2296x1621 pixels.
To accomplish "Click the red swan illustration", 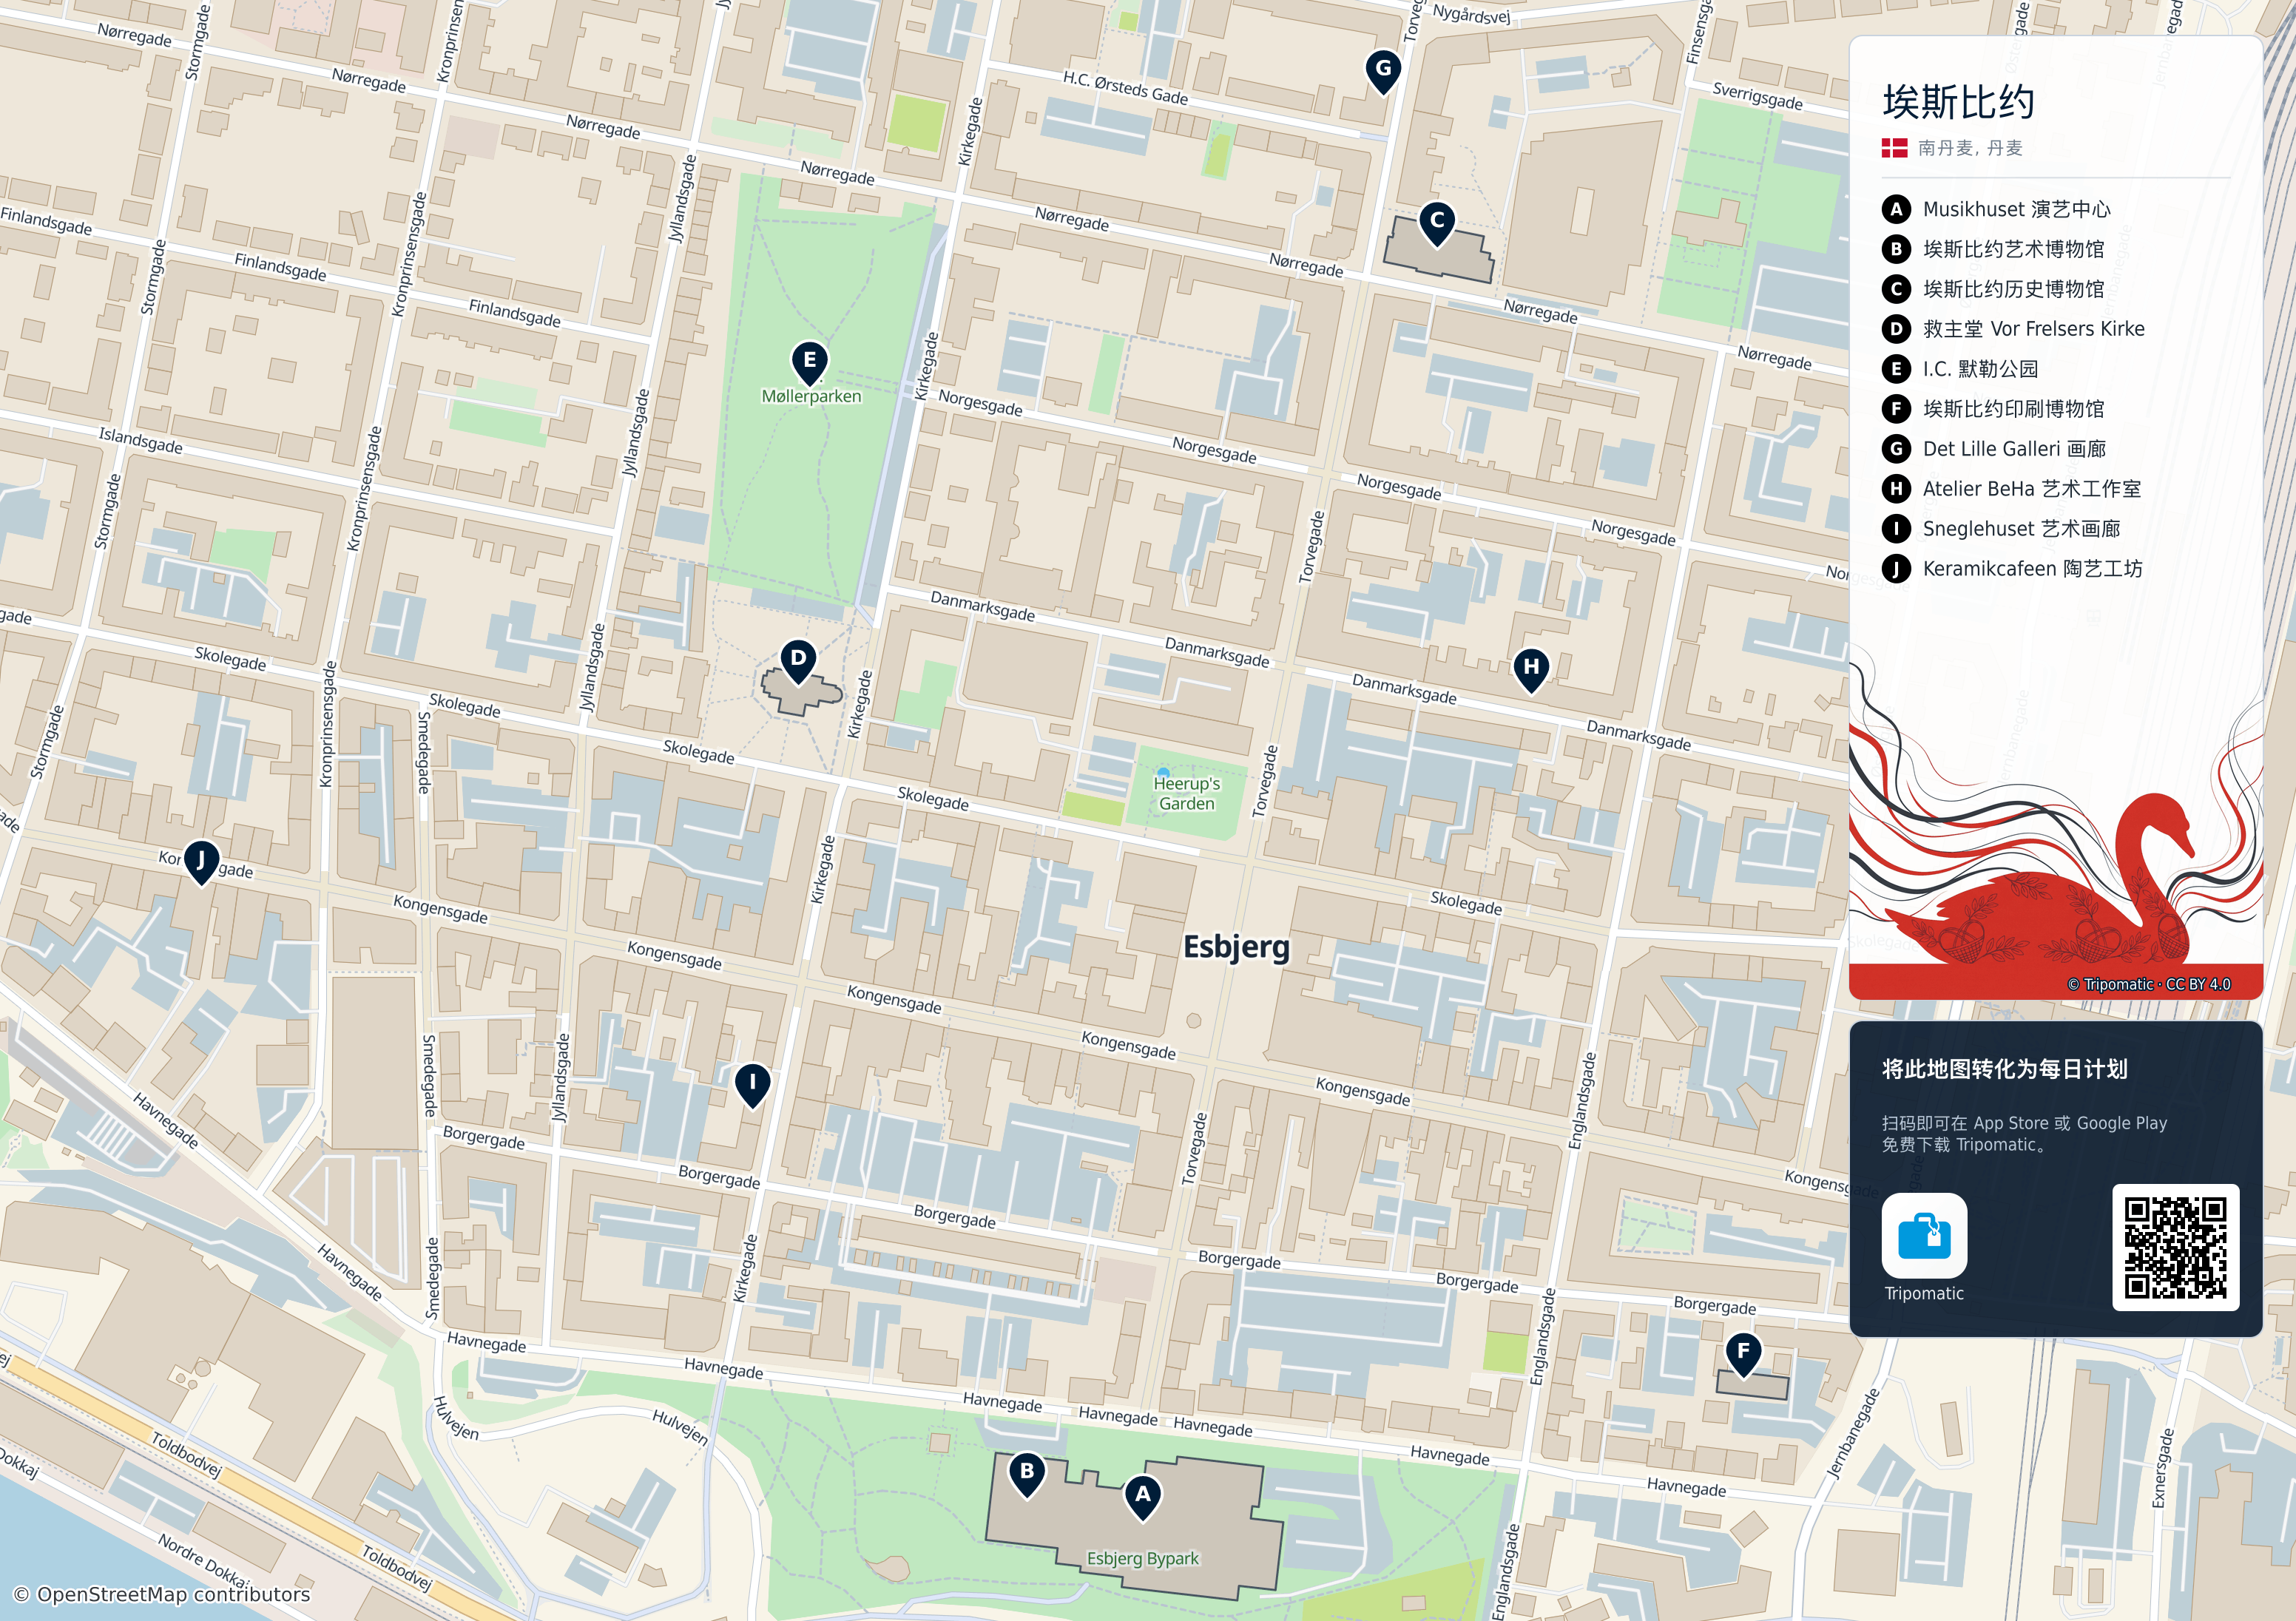I will [2040, 880].
